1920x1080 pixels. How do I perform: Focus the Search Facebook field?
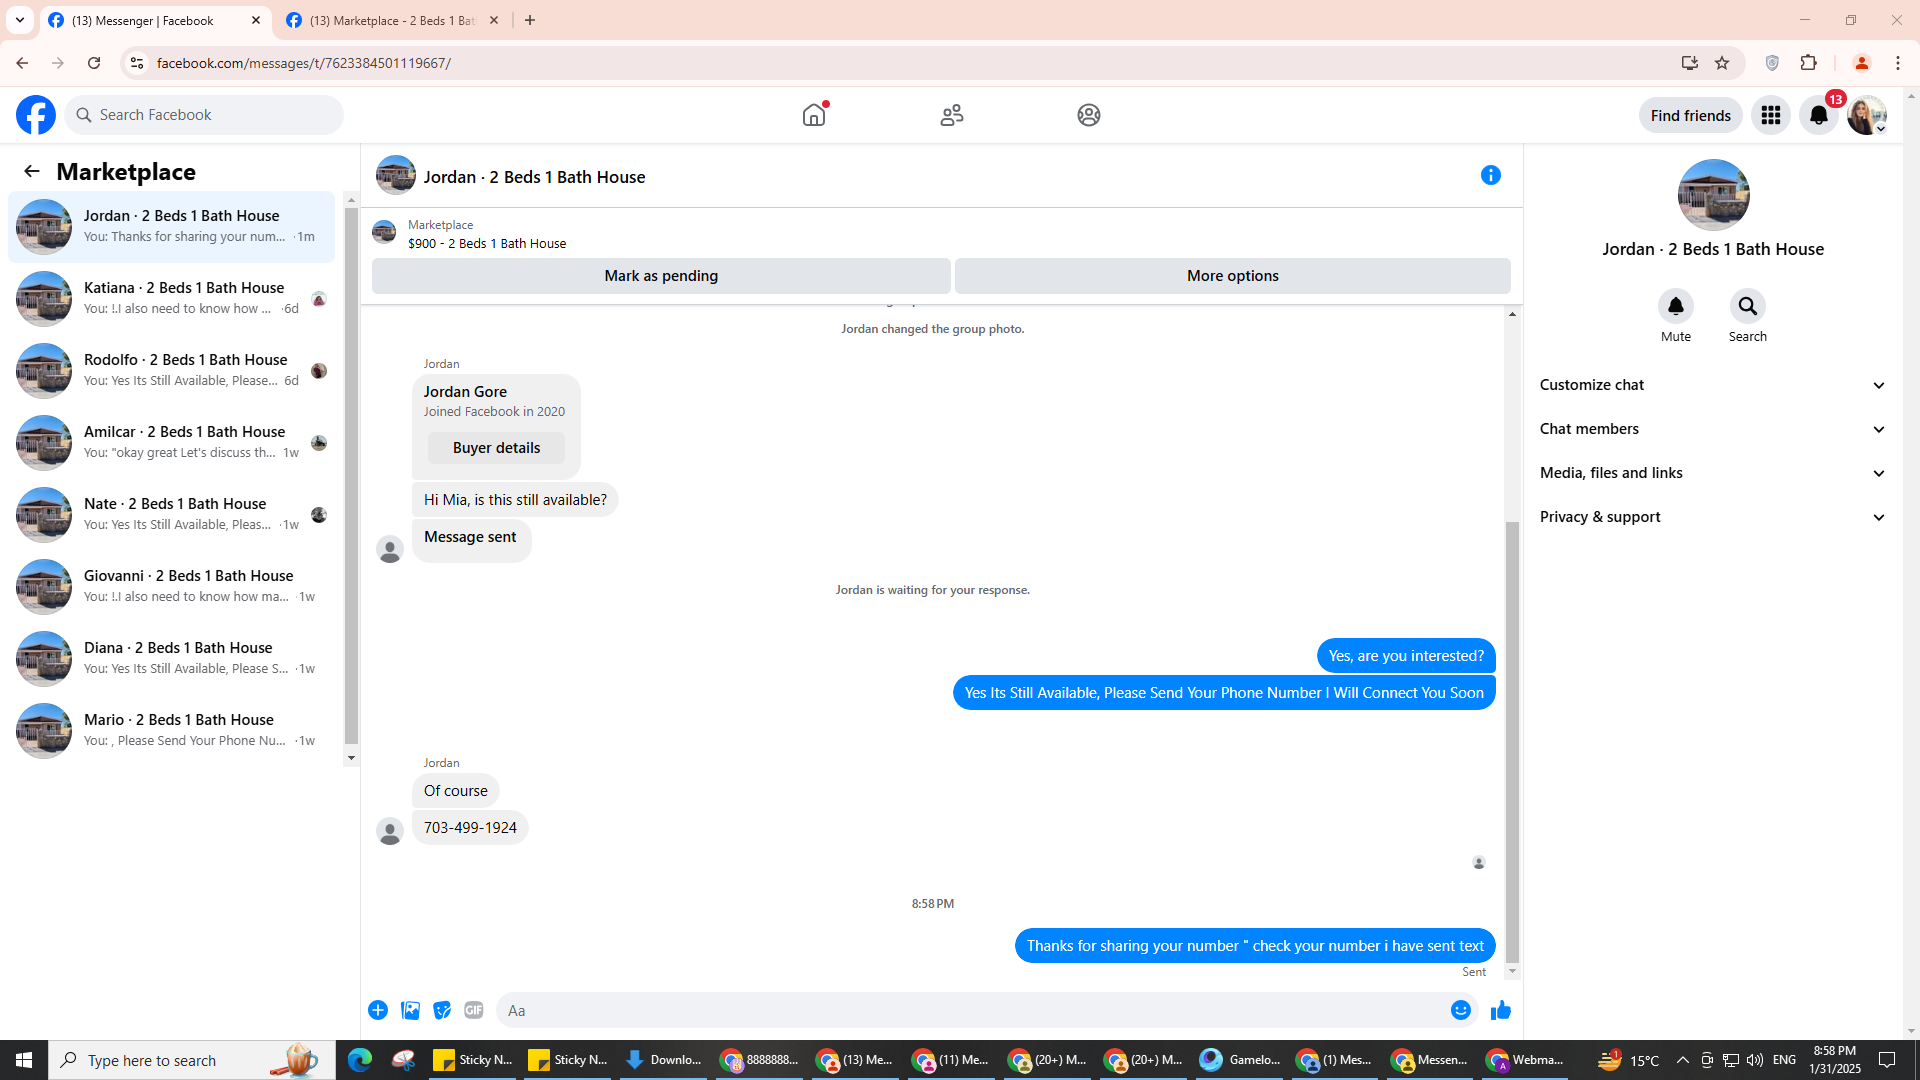click(x=204, y=115)
